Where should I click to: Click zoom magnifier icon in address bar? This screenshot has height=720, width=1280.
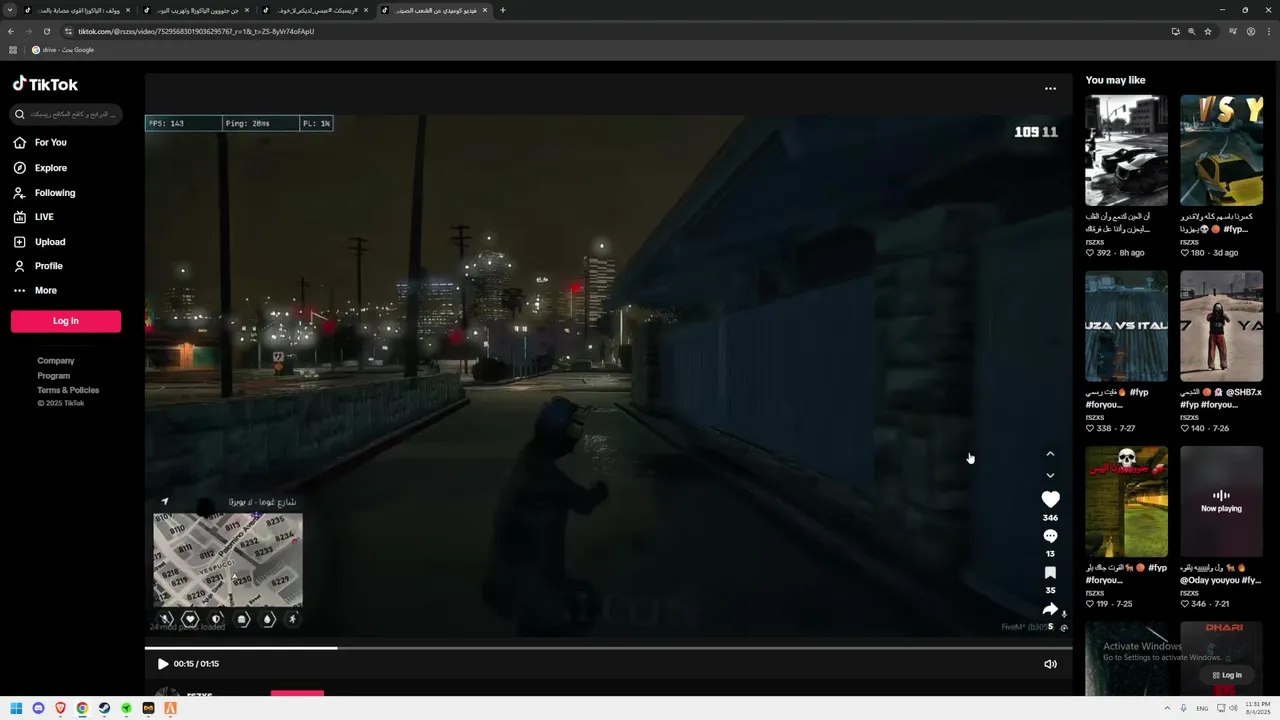(1191, 31)
